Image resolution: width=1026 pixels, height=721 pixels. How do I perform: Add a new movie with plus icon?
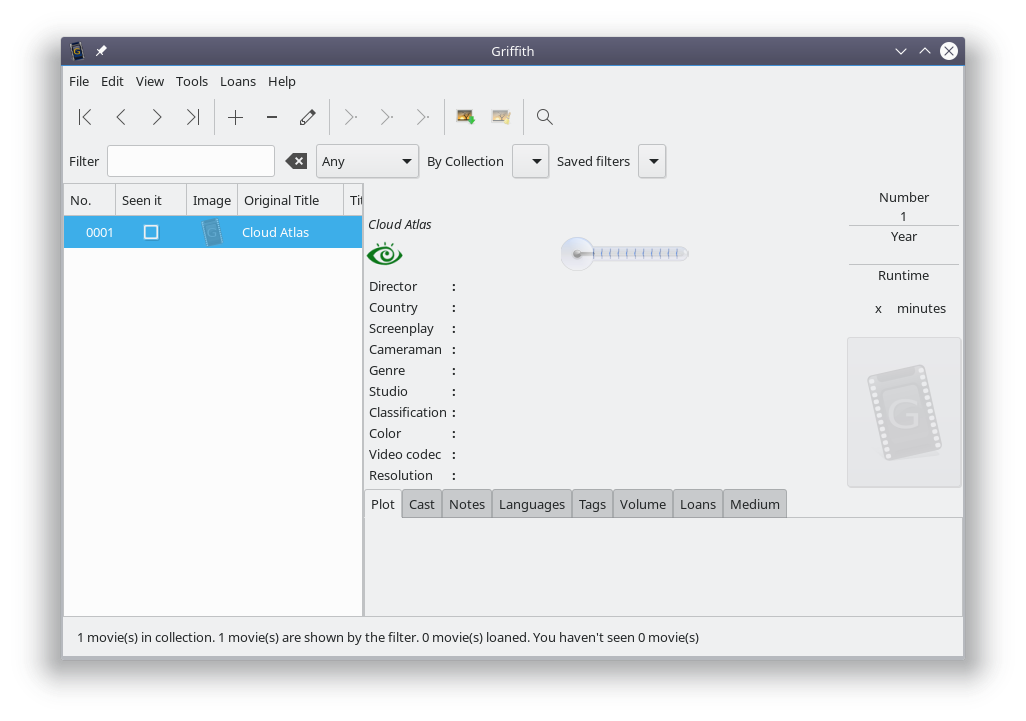coord(235,118)
